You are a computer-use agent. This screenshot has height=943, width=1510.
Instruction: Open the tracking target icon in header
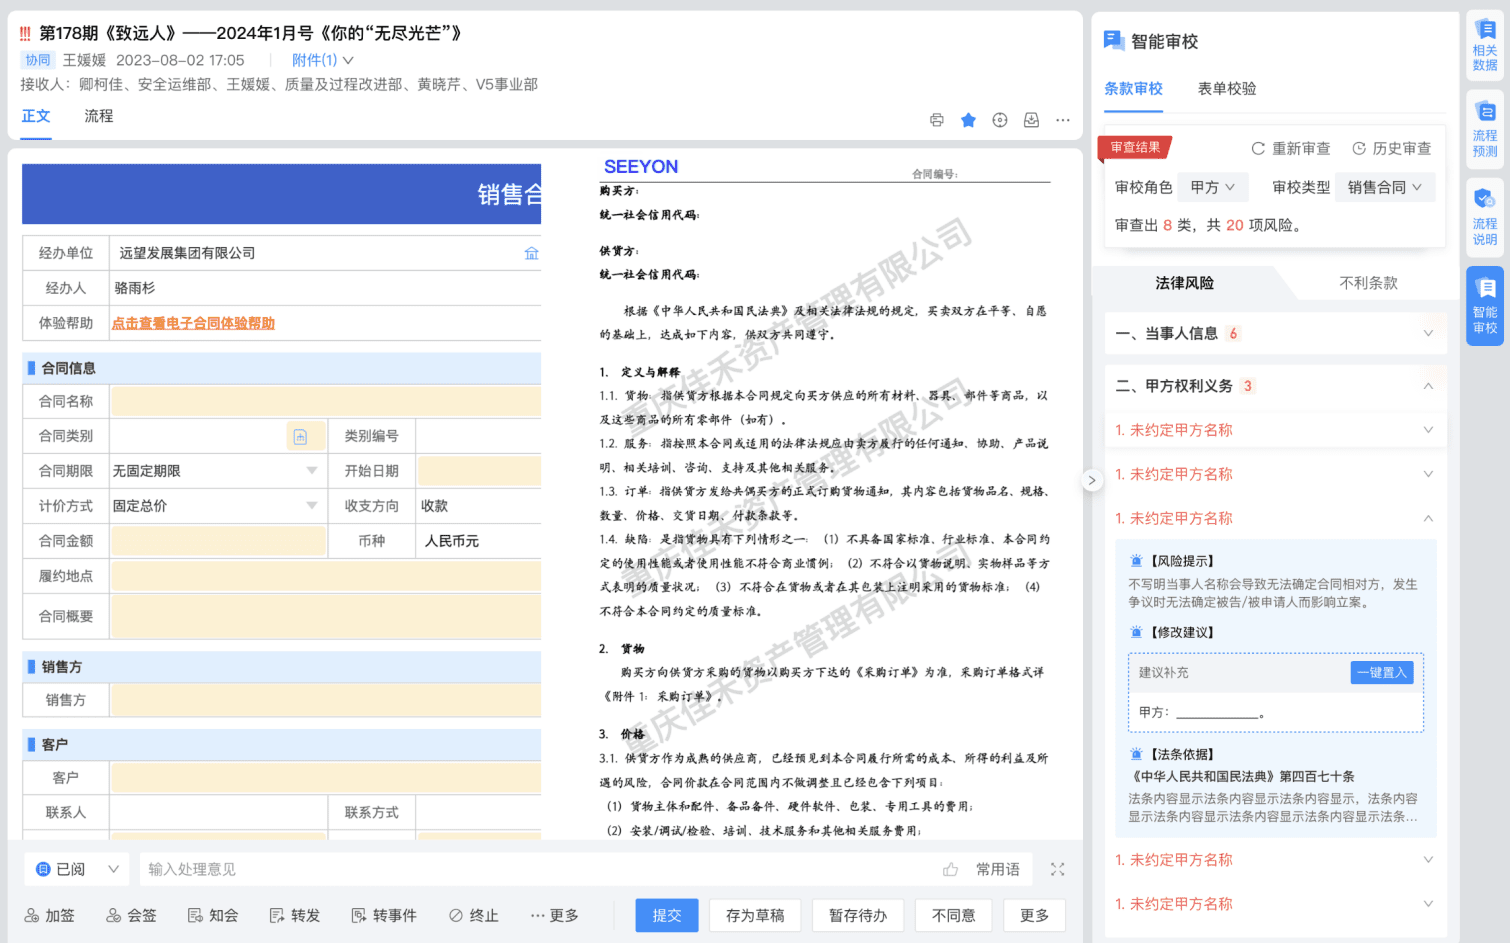tap(1000, 120)
